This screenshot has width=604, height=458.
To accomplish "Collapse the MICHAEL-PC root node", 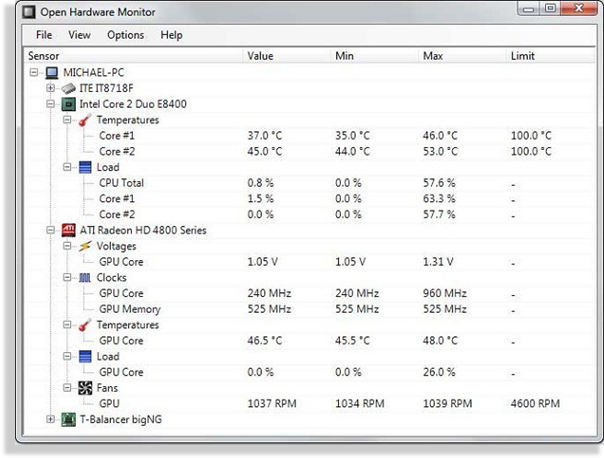I will click(34, 72).
